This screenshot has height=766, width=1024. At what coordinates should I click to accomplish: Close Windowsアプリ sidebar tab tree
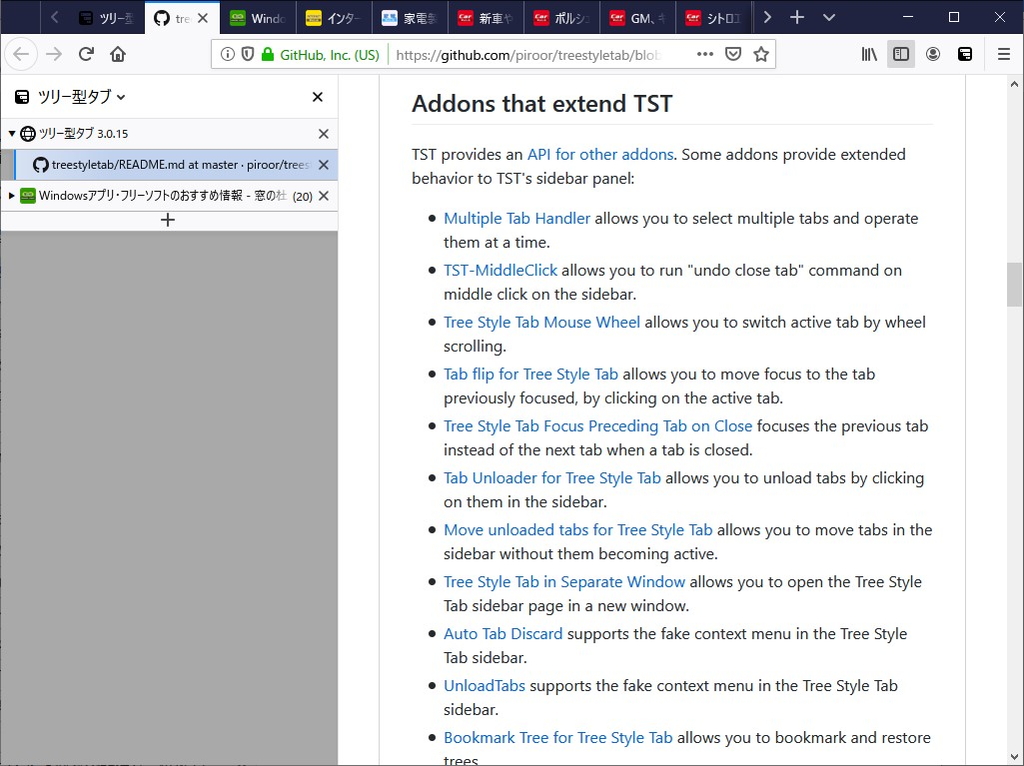click(323, 195)
